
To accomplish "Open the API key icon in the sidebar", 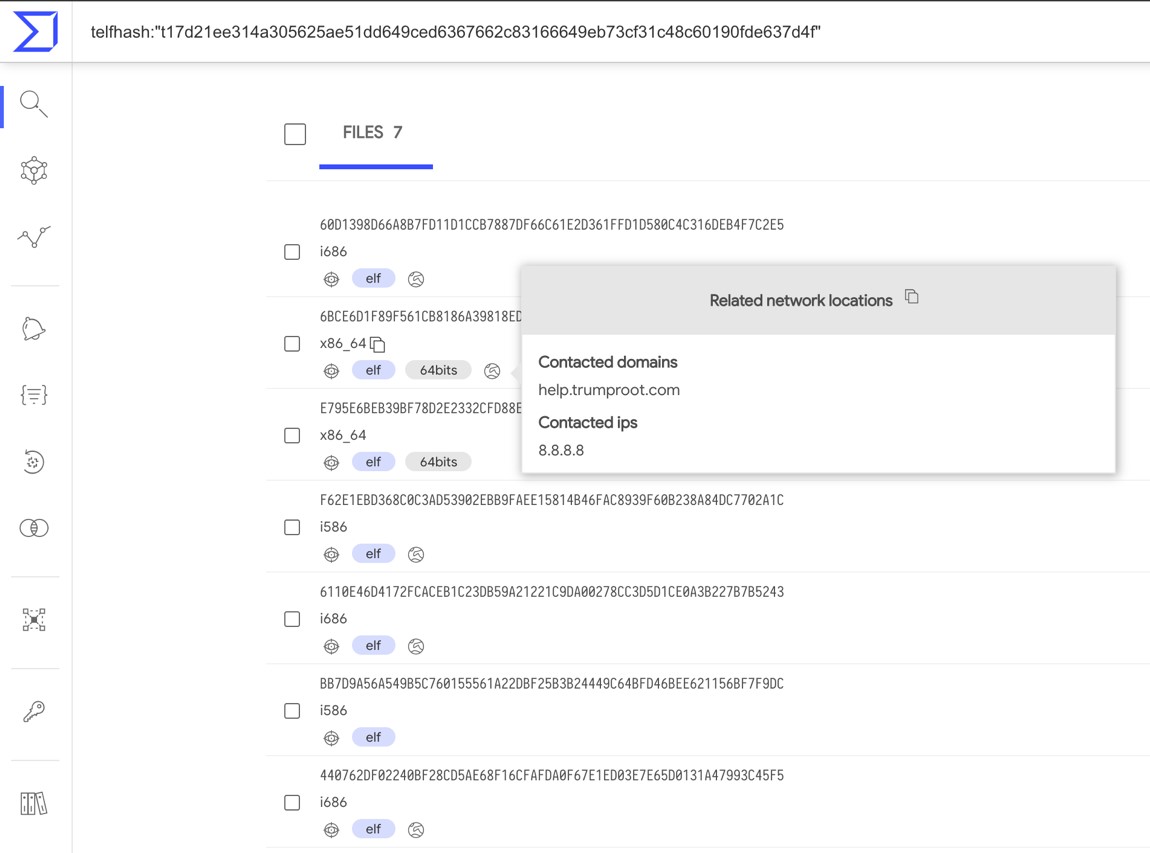I will (34, 711).
